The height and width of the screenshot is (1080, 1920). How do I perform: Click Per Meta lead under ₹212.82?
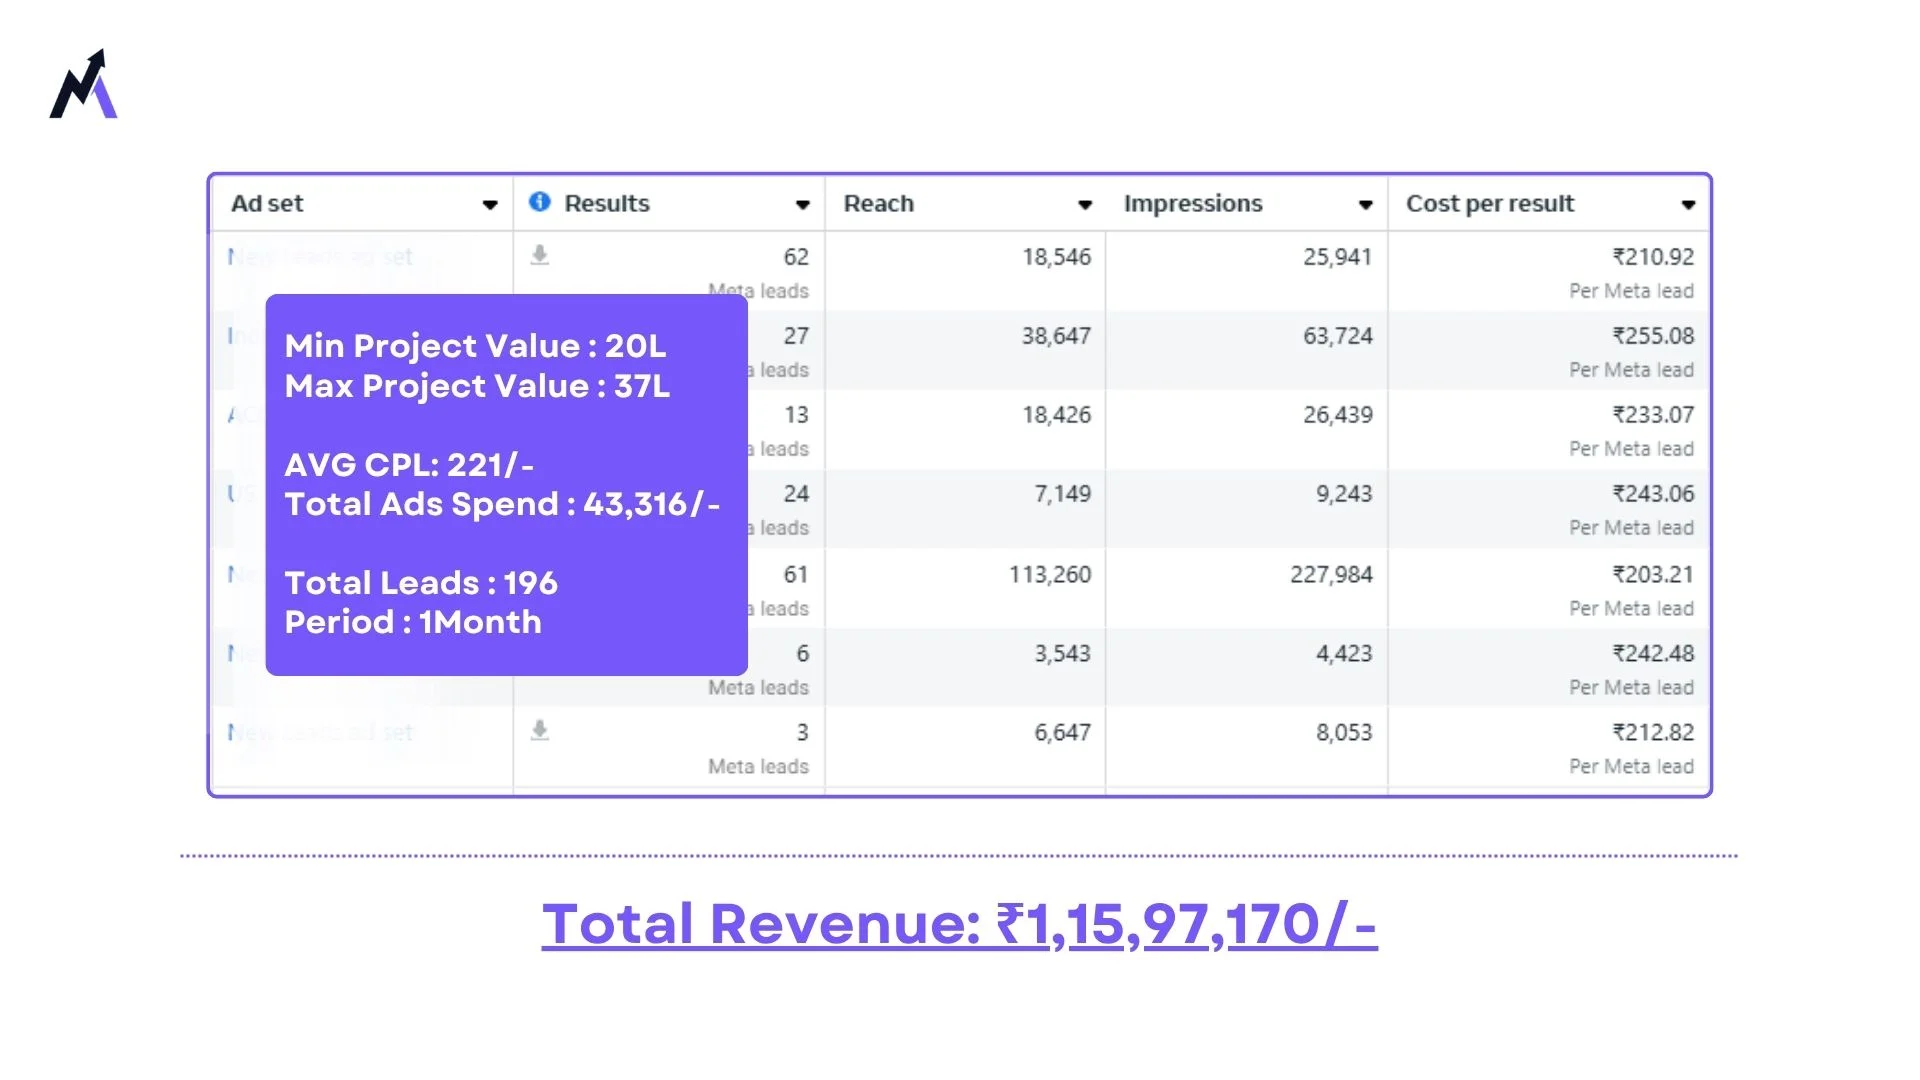[x=1631, y=767]
